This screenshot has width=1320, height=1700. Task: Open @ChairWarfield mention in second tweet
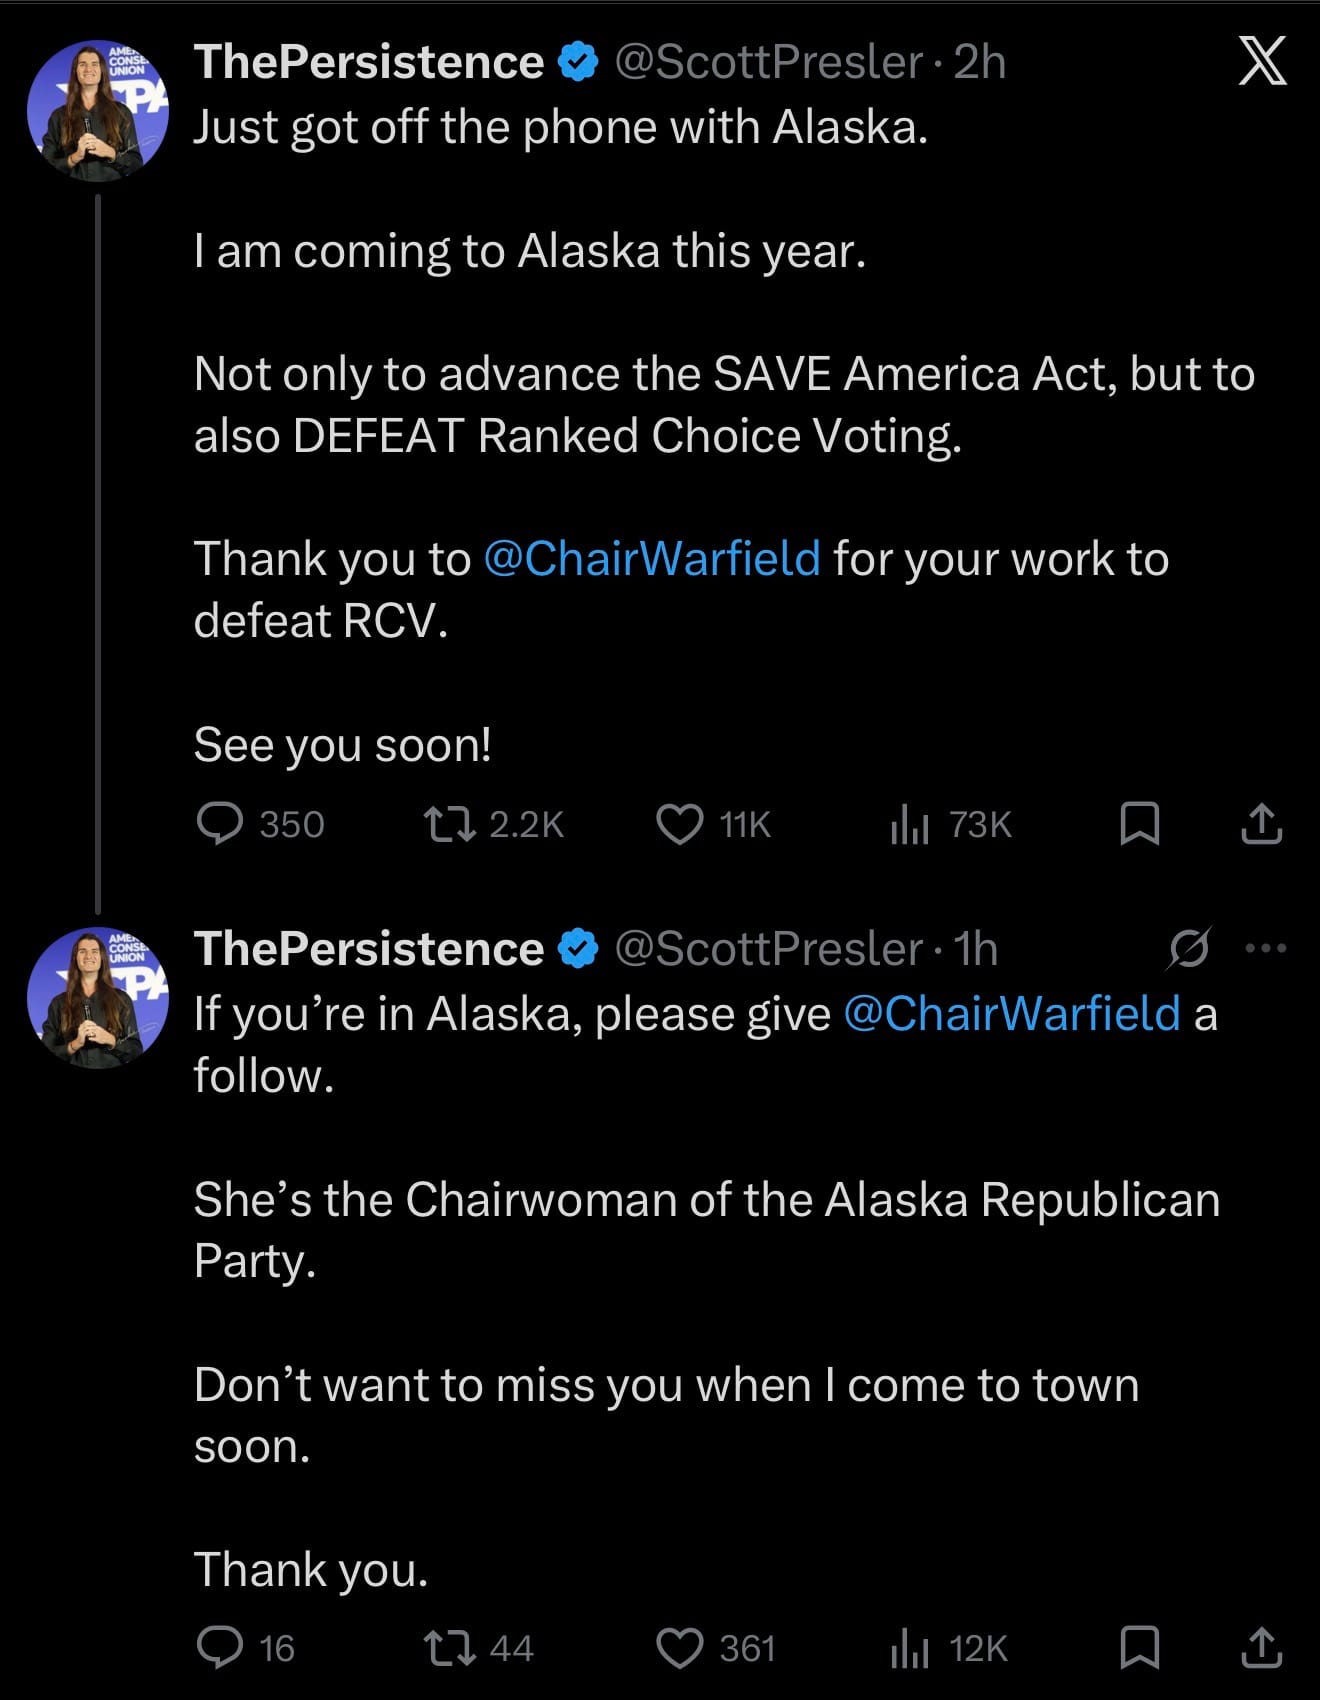1012,1014
